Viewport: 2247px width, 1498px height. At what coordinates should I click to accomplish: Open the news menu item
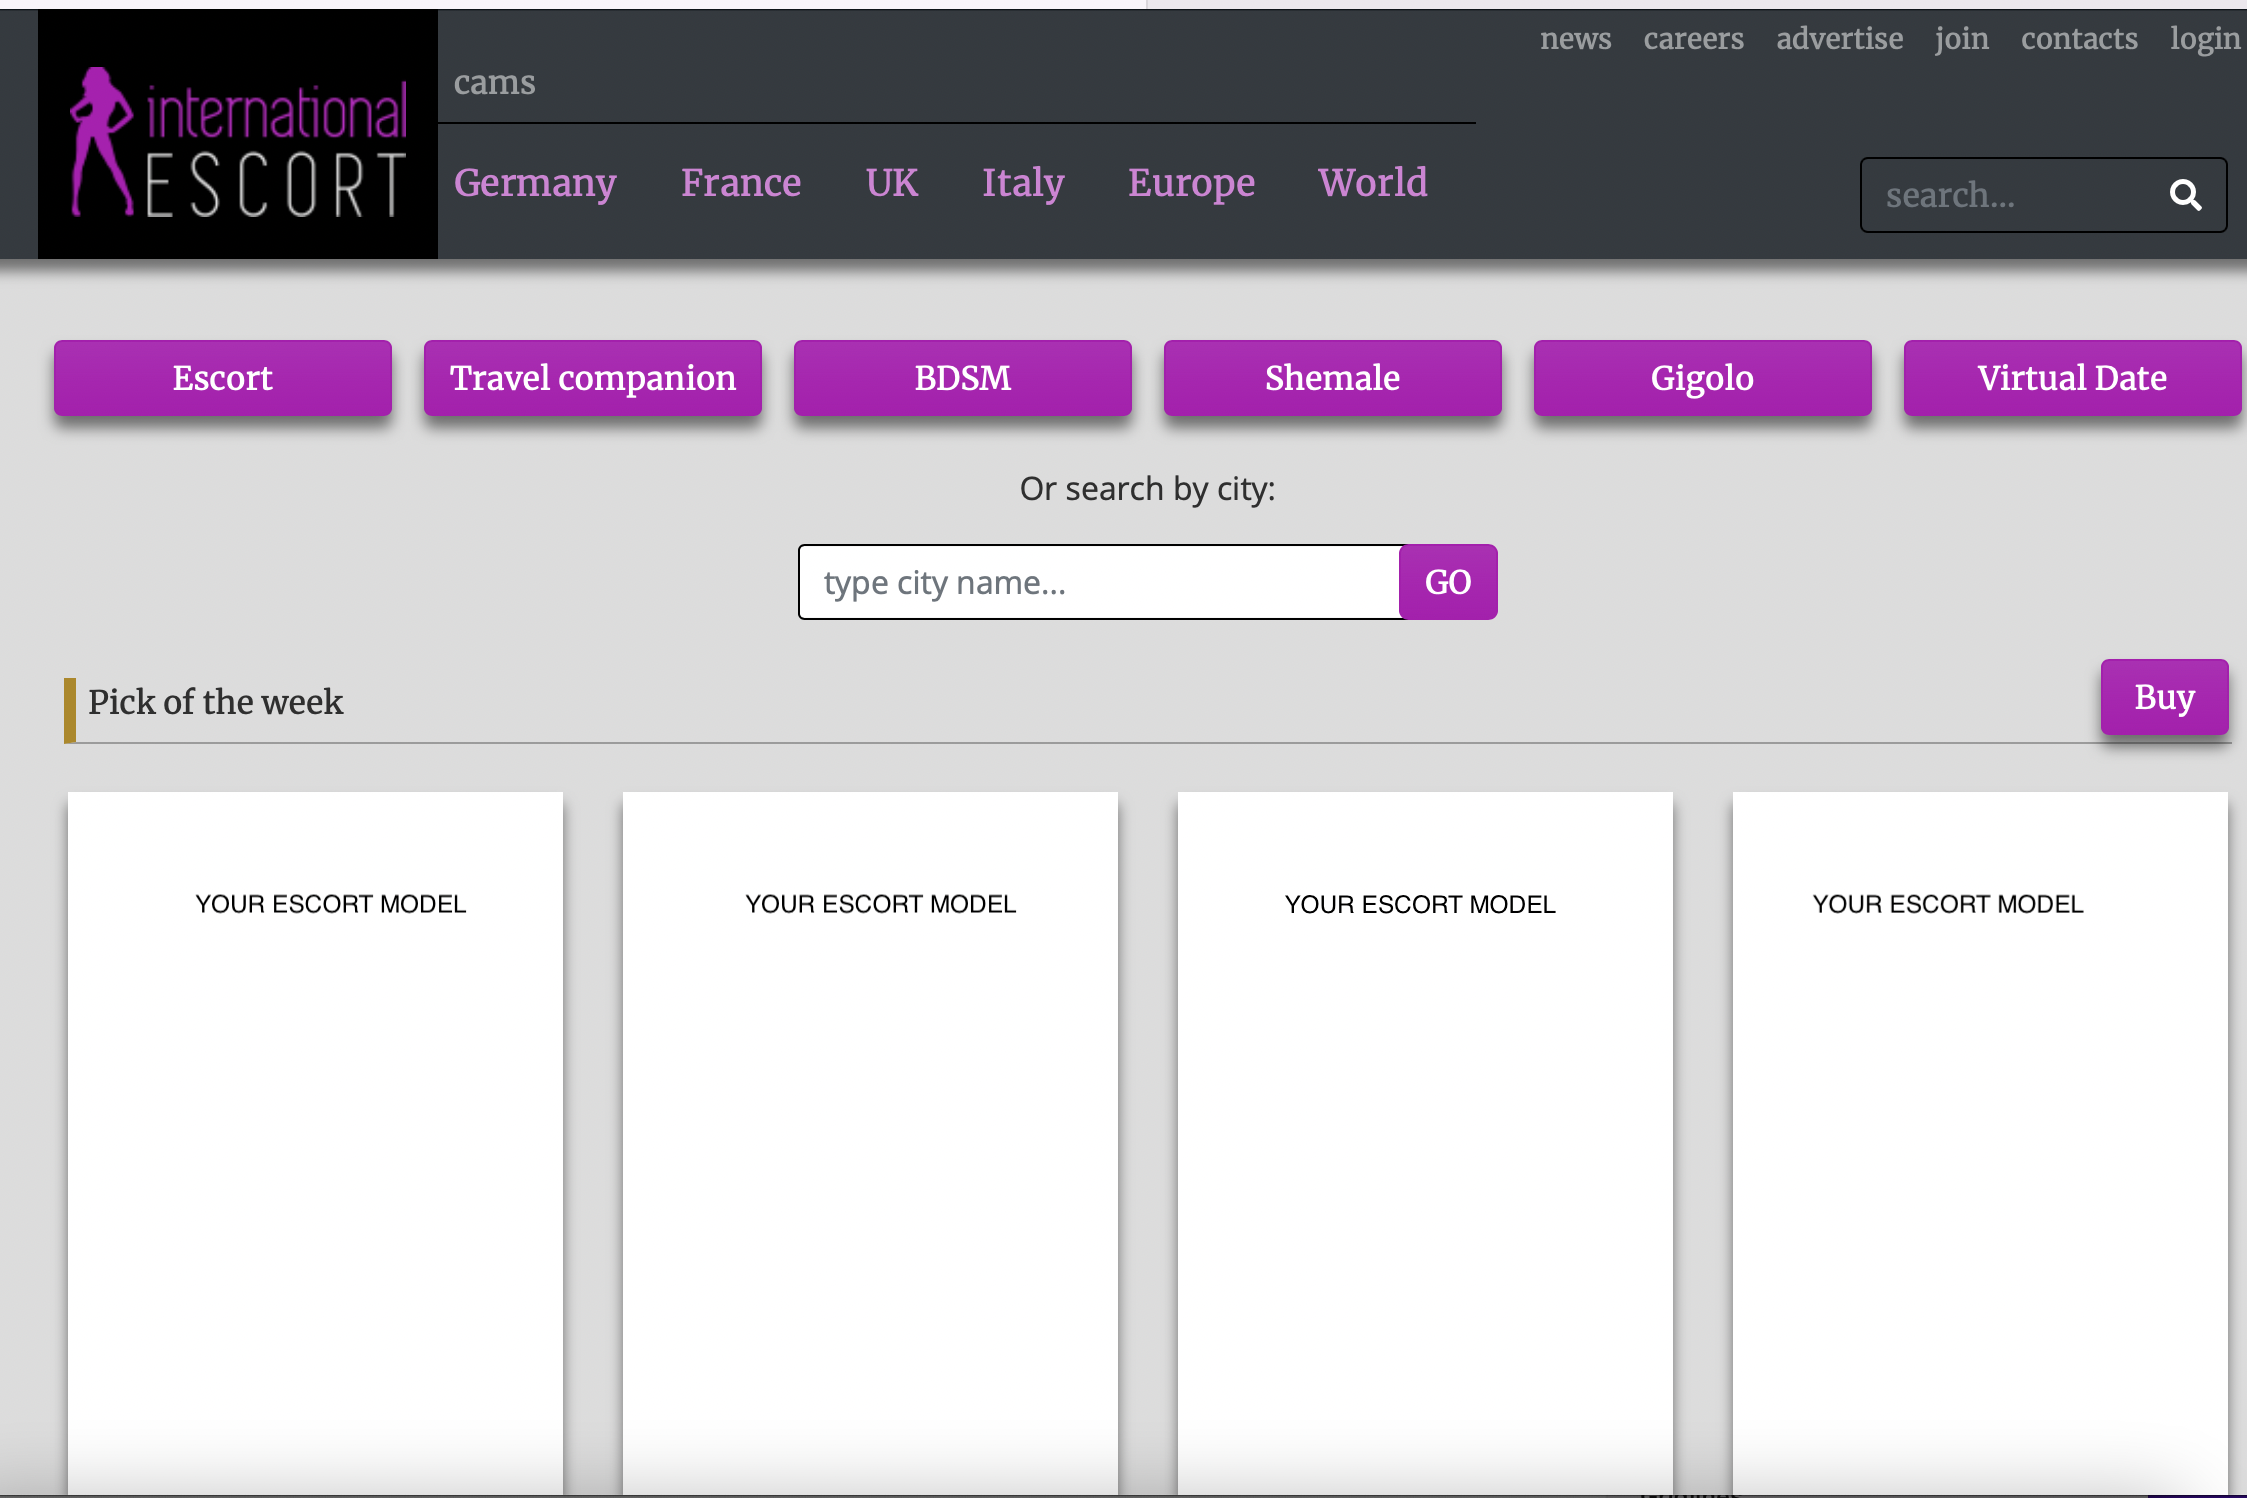1572,37
